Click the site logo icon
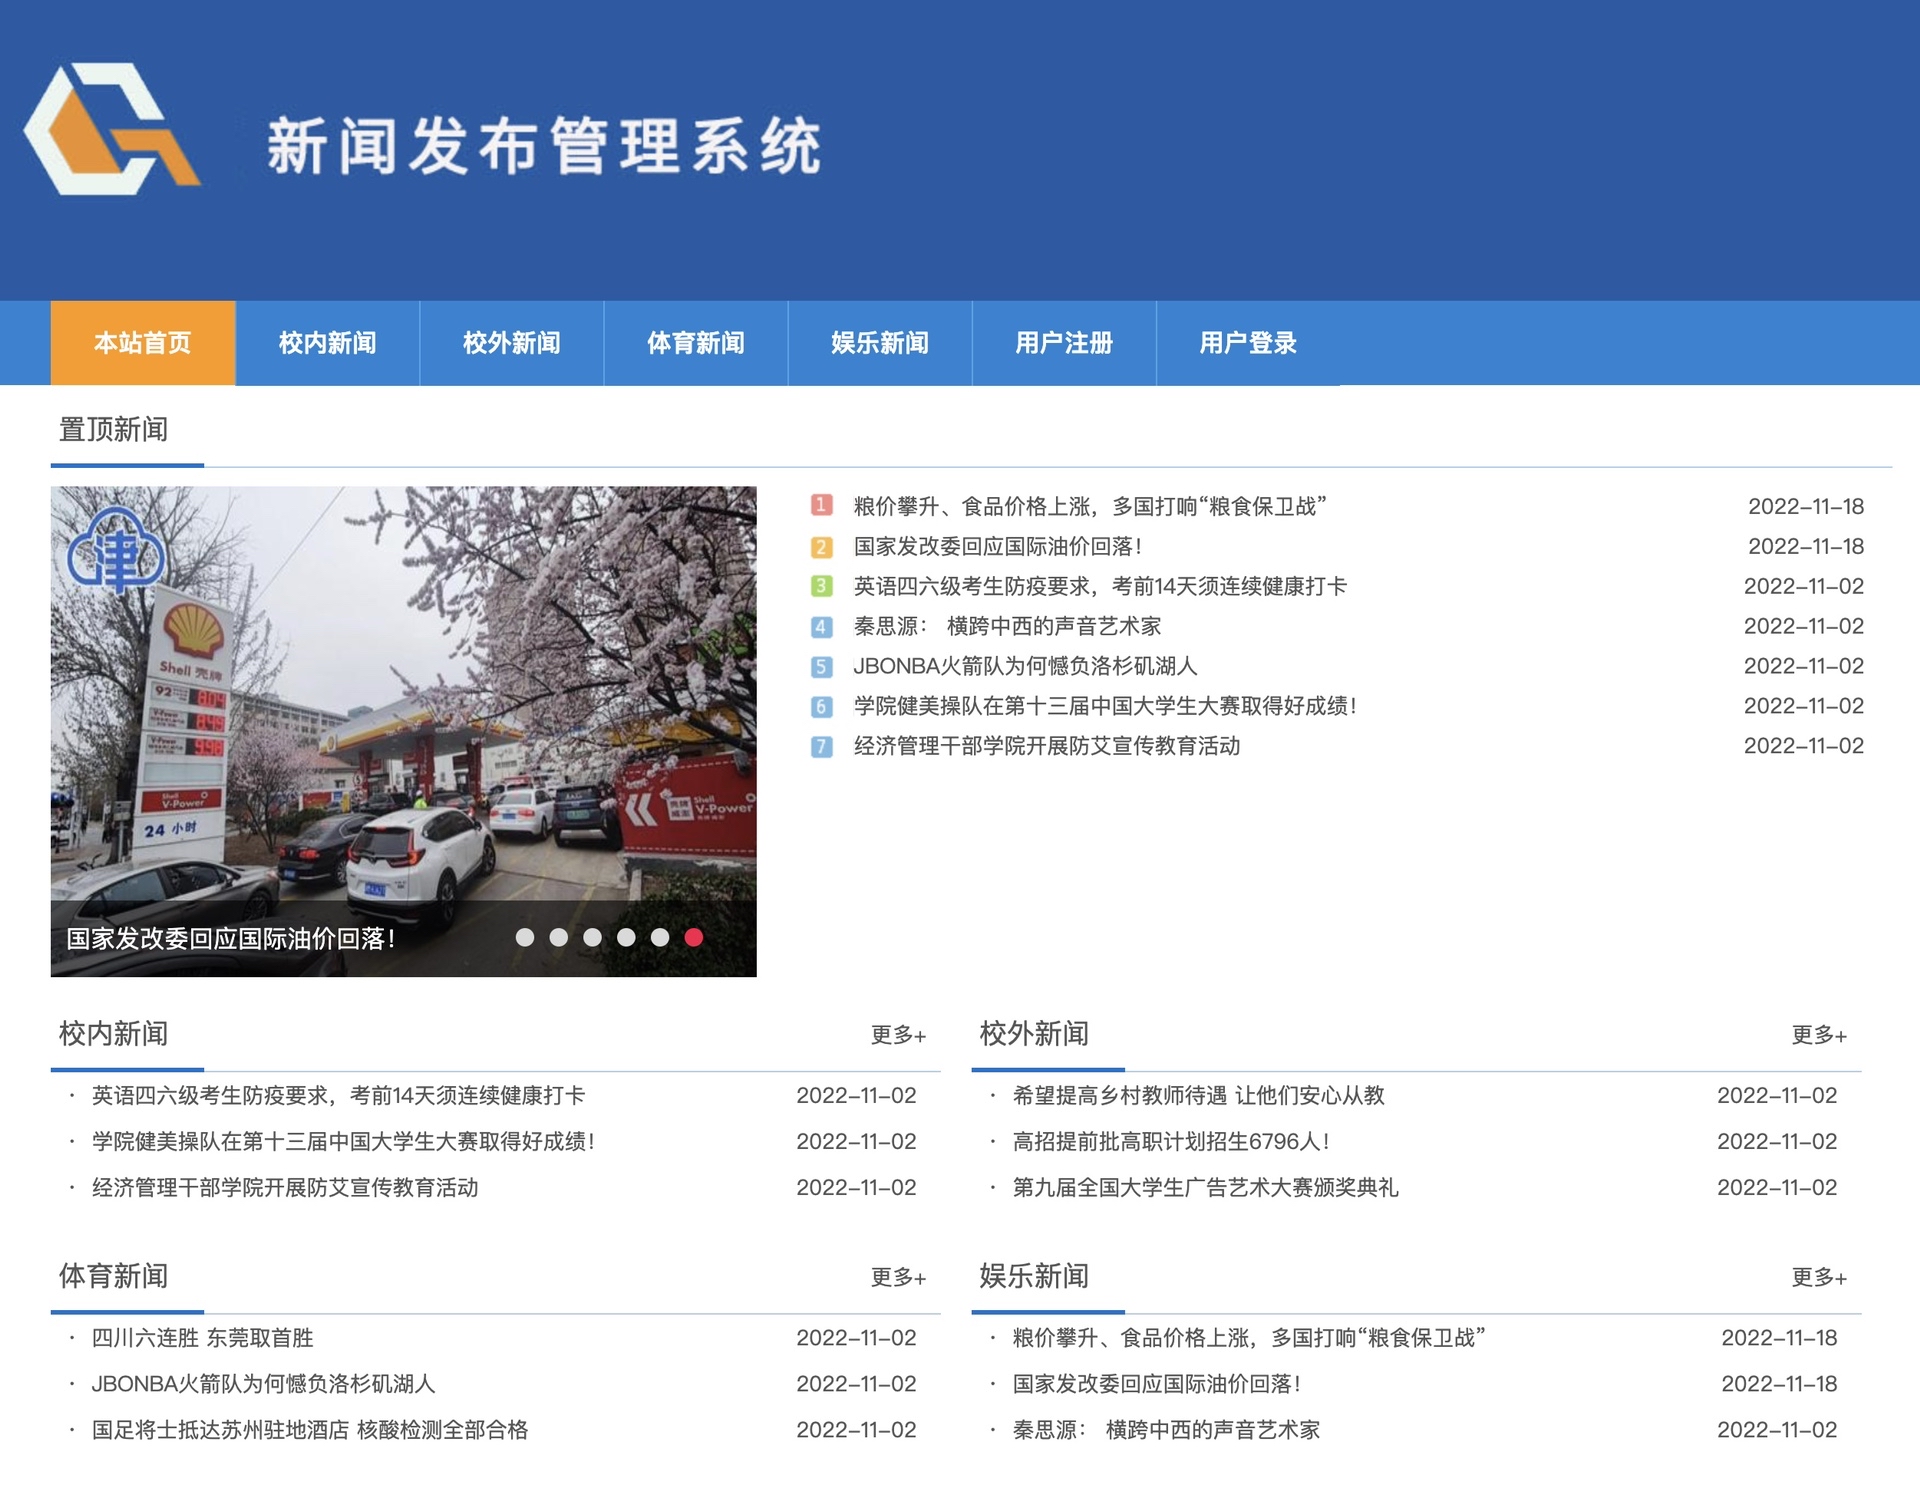 (112, 130)
